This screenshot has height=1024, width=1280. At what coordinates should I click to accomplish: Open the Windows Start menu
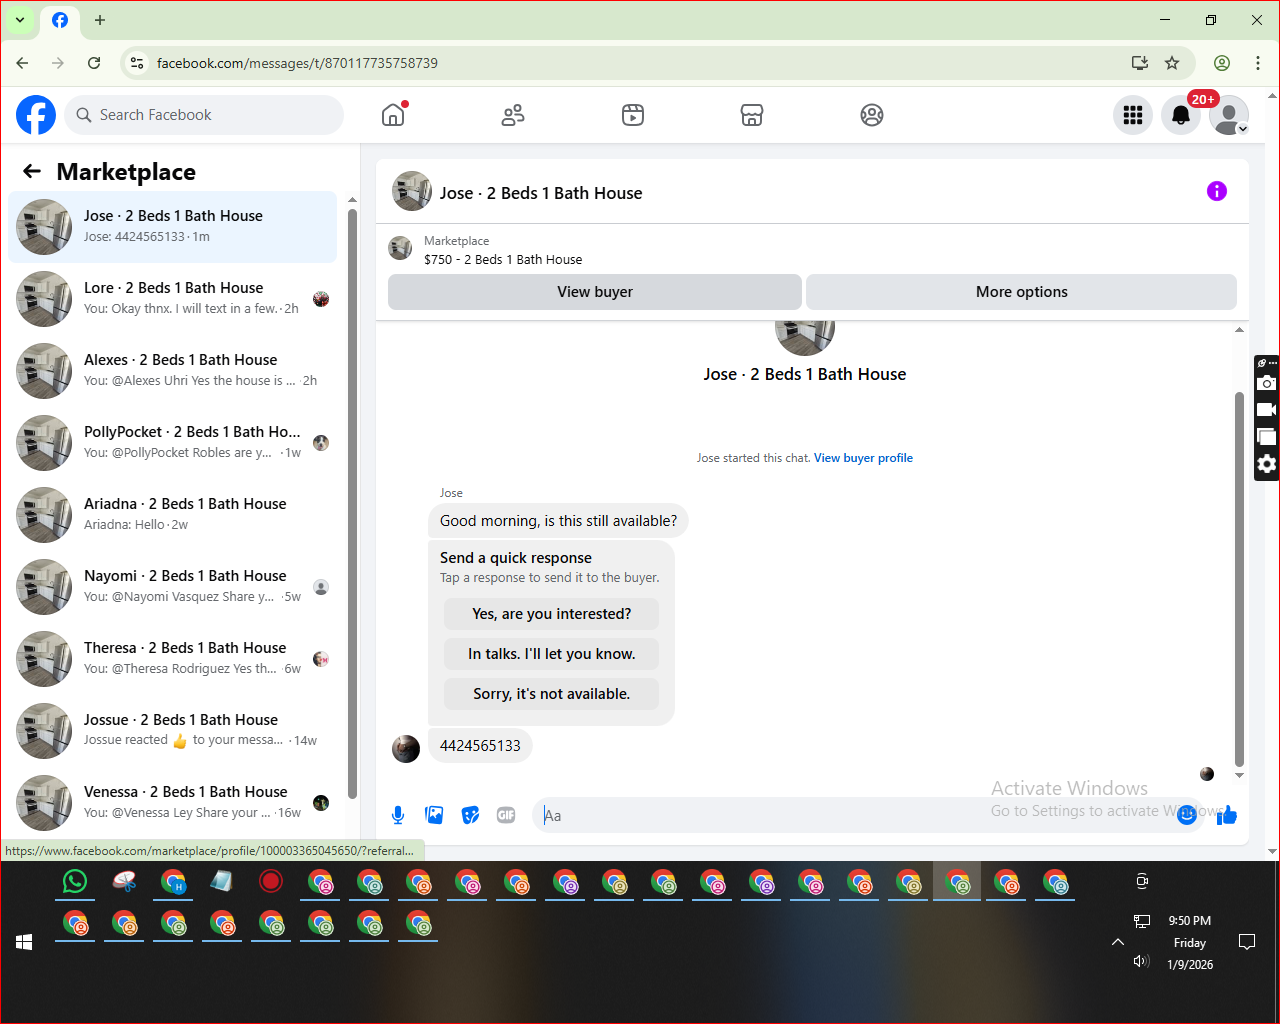[x=24, y=942]
